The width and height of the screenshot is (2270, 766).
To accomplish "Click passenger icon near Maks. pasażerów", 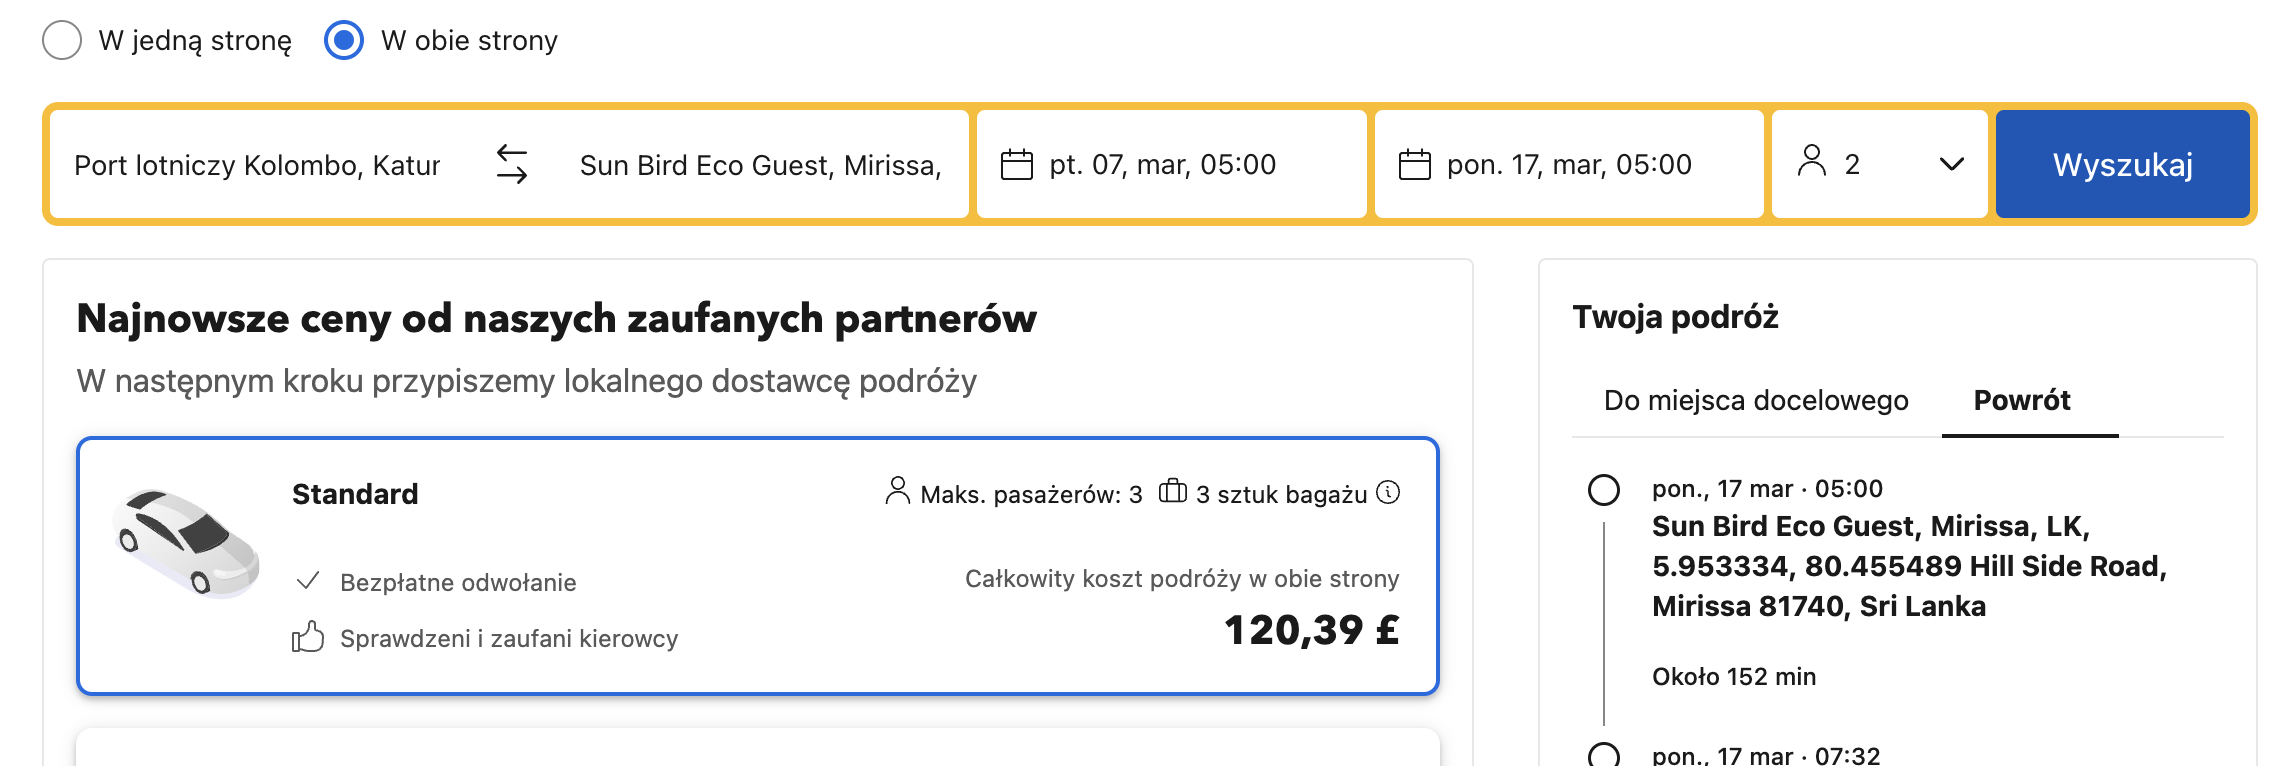I will click(x=897, y=491).
